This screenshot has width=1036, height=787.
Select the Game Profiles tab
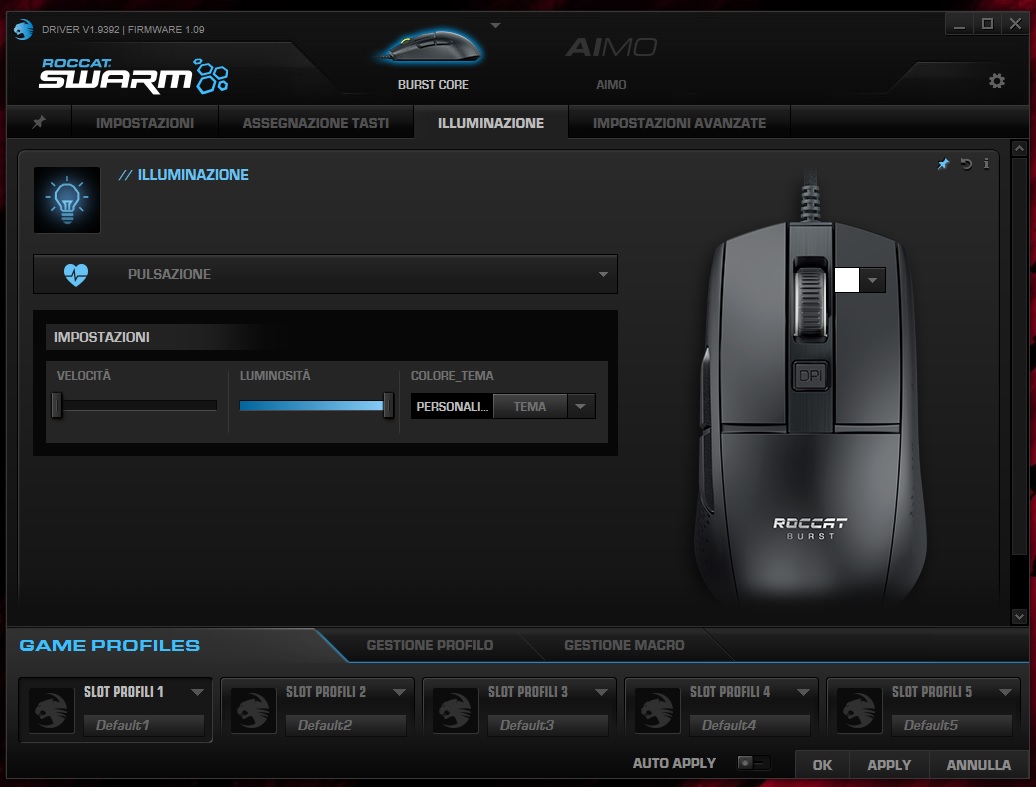click(110, 646)
